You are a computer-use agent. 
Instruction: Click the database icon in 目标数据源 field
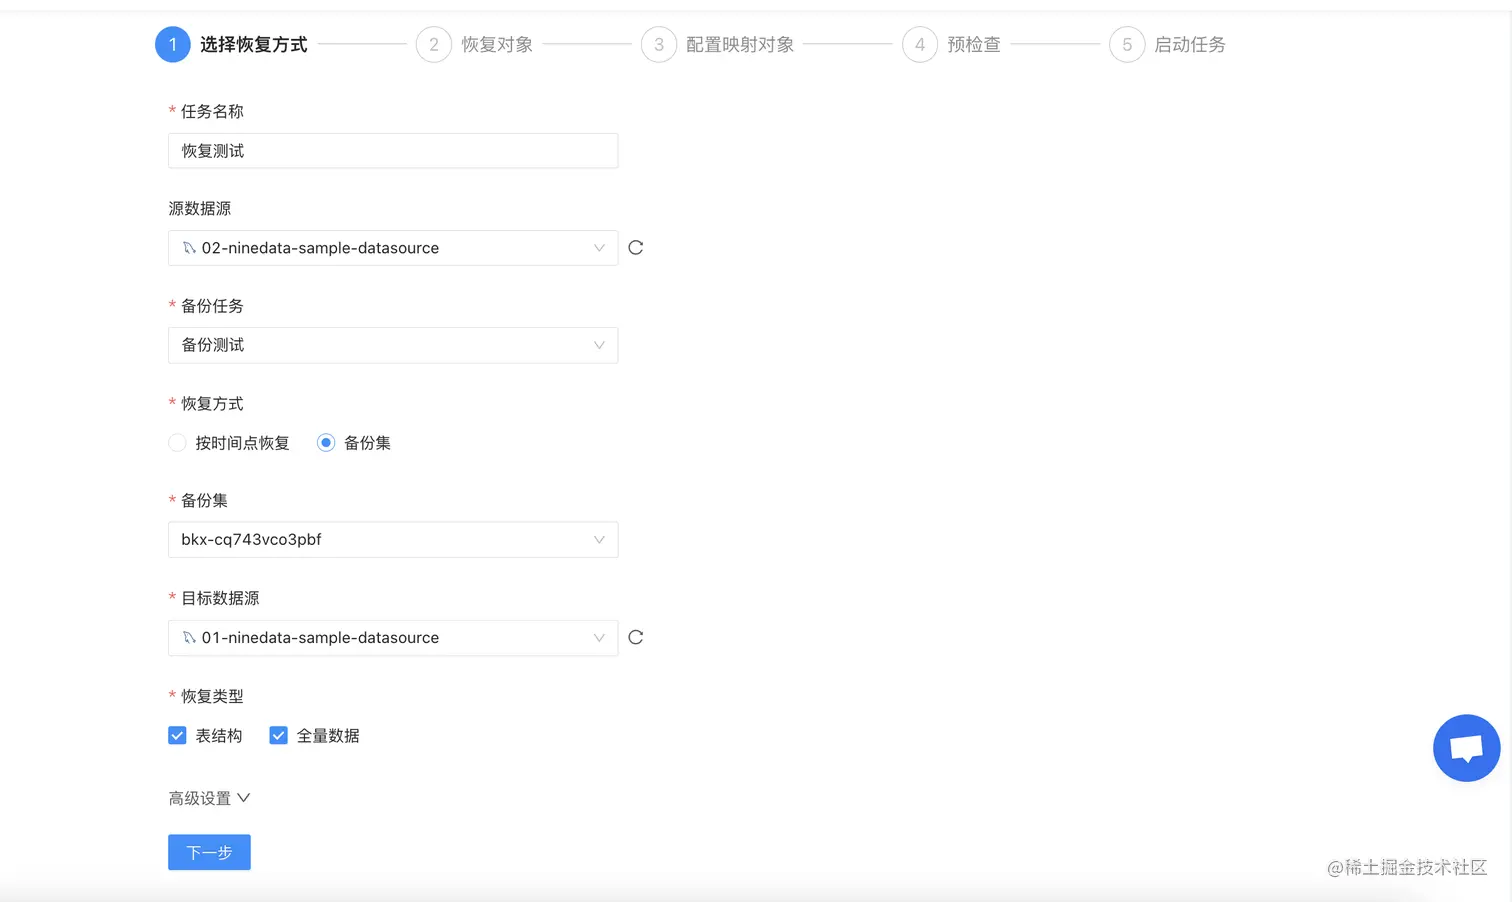click(189, 638)
